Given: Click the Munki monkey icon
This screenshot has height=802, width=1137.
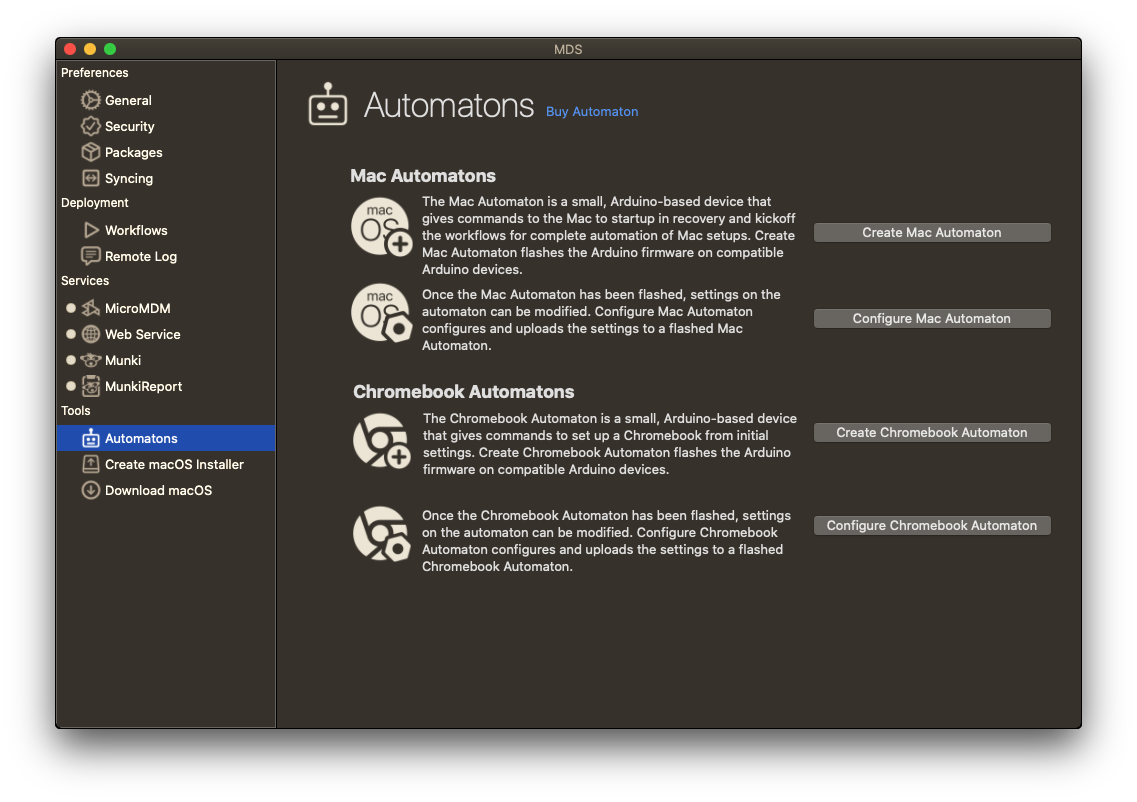Looking at the screenshot, I should pyautogui.click(x=91, y=360).
